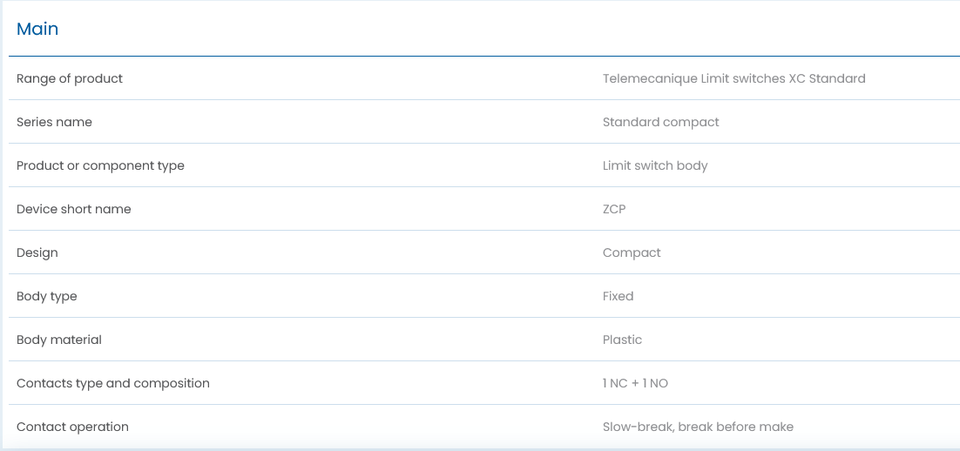Select Contacts type and composition label

tap(113, 383)
